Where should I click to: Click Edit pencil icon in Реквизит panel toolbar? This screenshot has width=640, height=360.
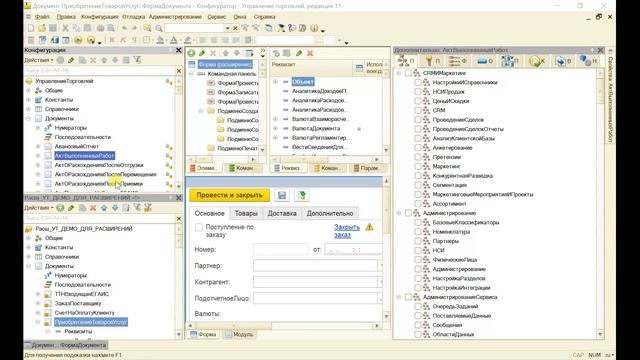click(x=299, y=53)
